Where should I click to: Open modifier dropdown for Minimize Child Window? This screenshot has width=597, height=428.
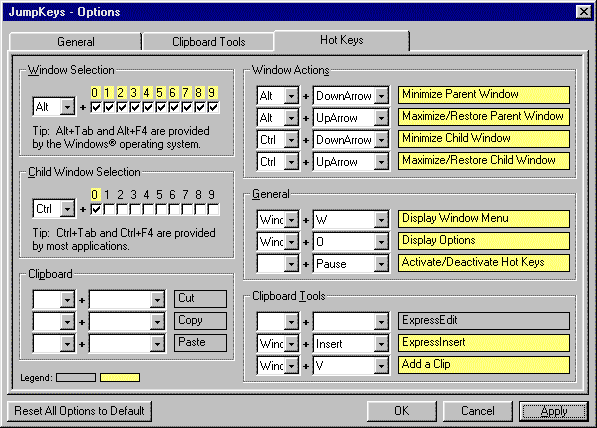291,140
